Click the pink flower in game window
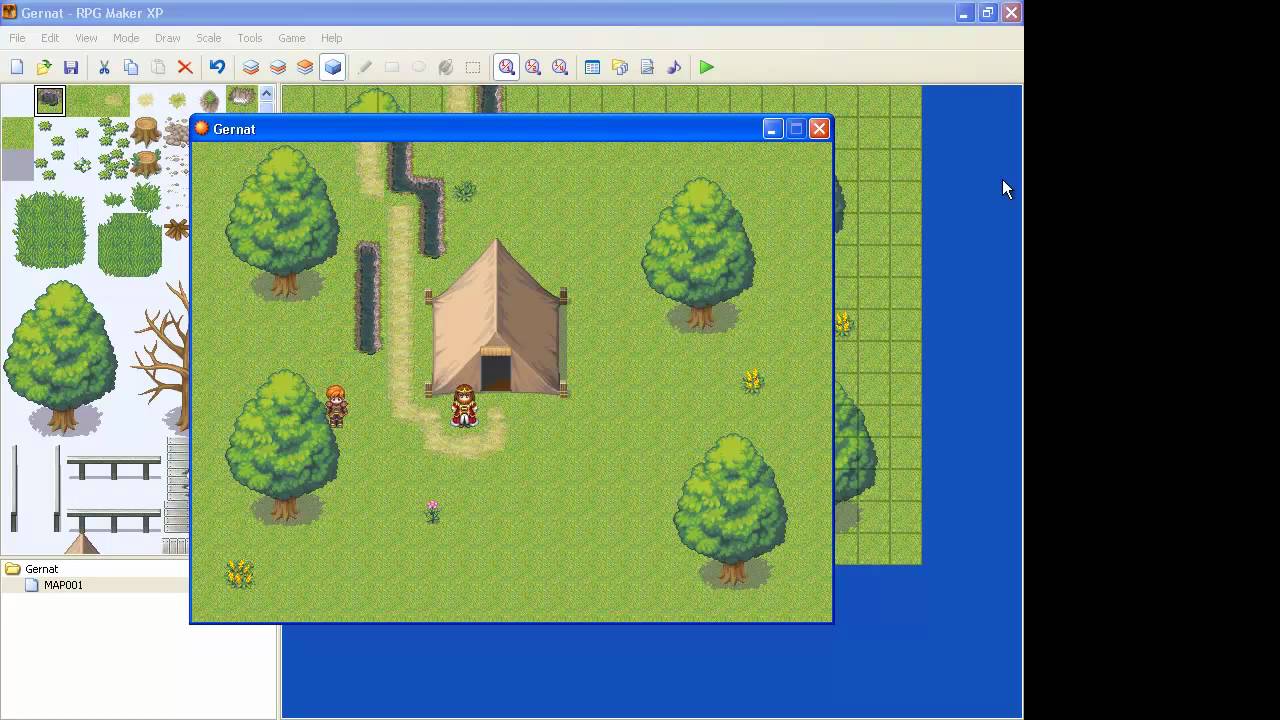This screenshot has height=720, width=1280. (432, 511)
